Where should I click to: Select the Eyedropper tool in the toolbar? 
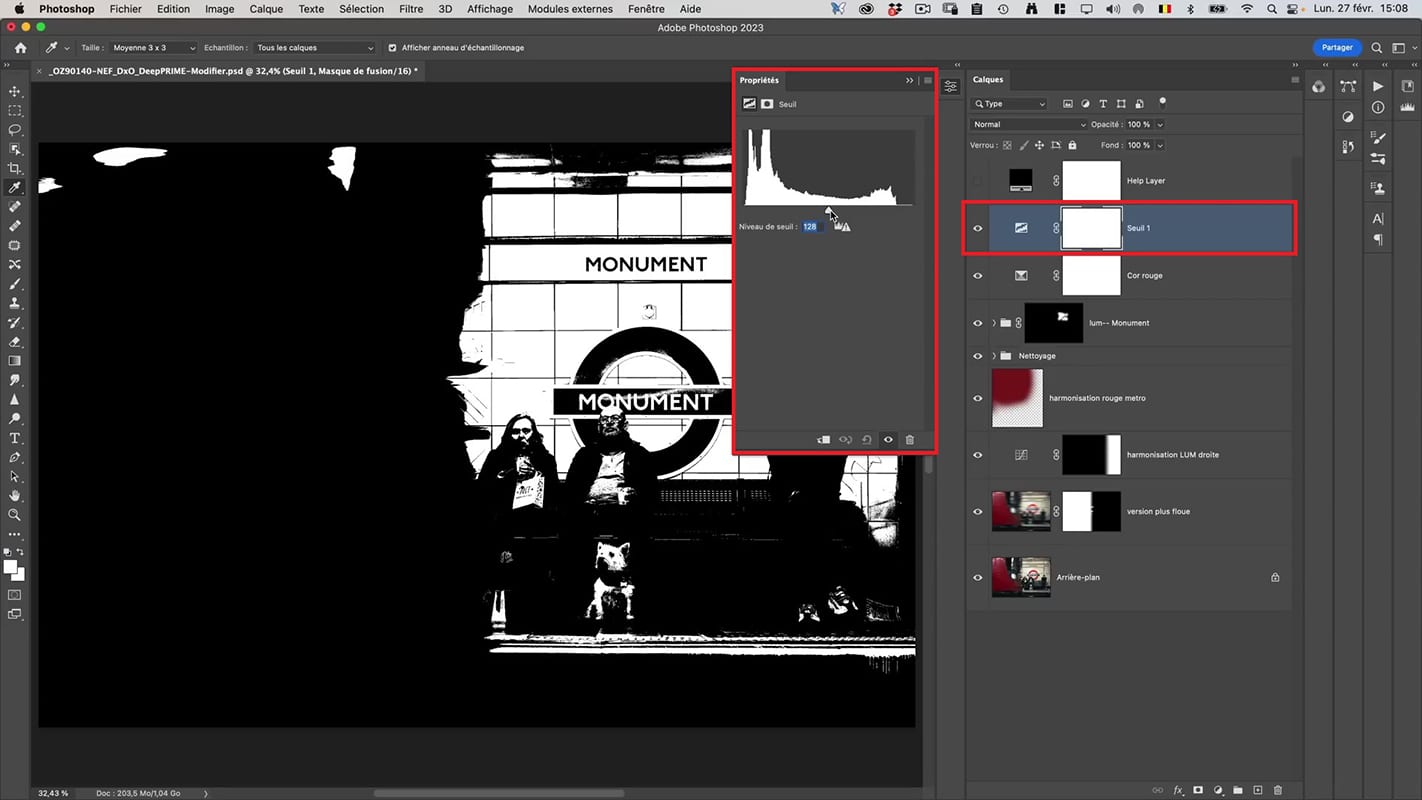[x=15, y=187]
